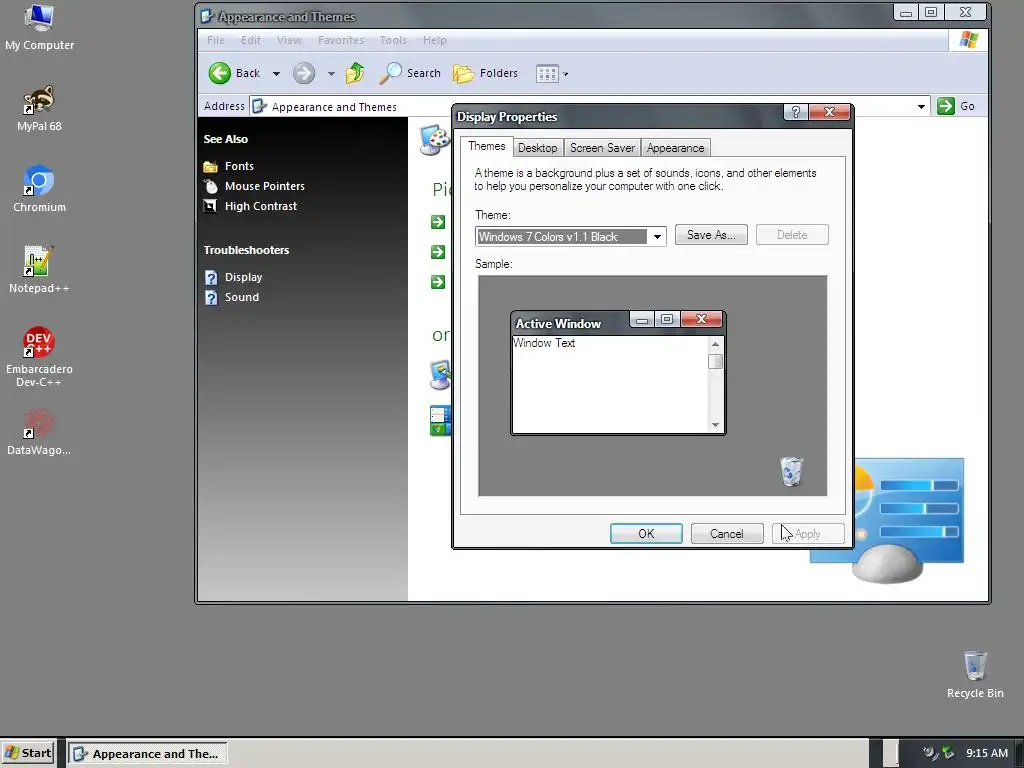Open the Tools menu
Image resolution: width=1024 pixels, height=768 pixels.
point(393,40)
